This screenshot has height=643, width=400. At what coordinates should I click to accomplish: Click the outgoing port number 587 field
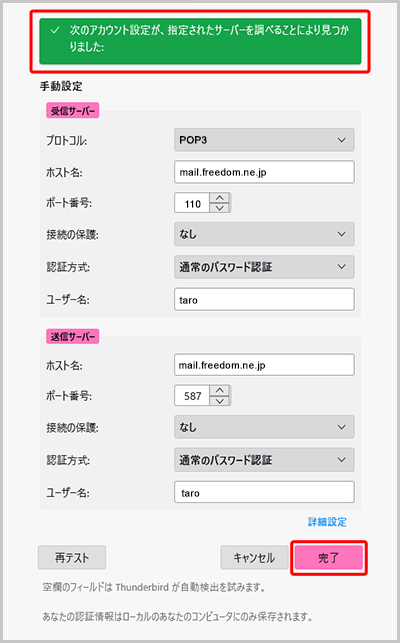192,396
